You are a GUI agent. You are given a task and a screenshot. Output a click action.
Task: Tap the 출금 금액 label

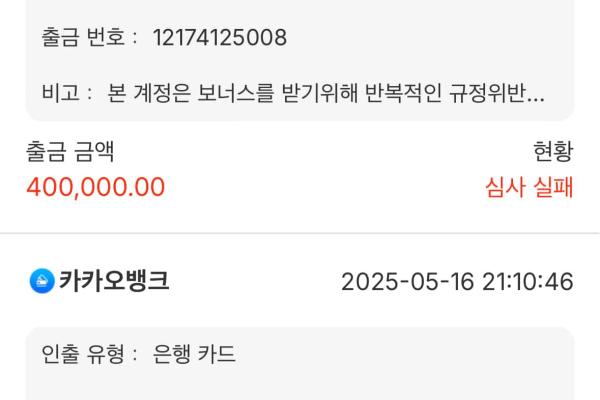(x=70, y=151)
